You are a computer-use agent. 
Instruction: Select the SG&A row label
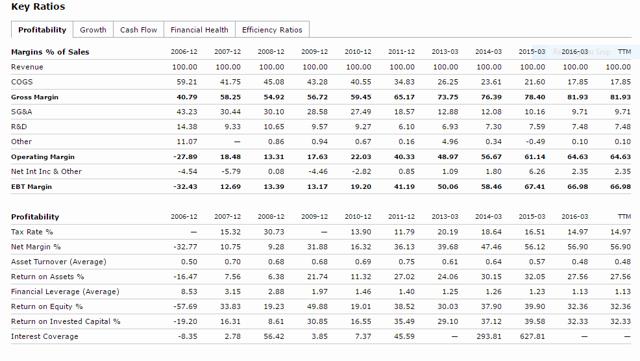[22, 111]
